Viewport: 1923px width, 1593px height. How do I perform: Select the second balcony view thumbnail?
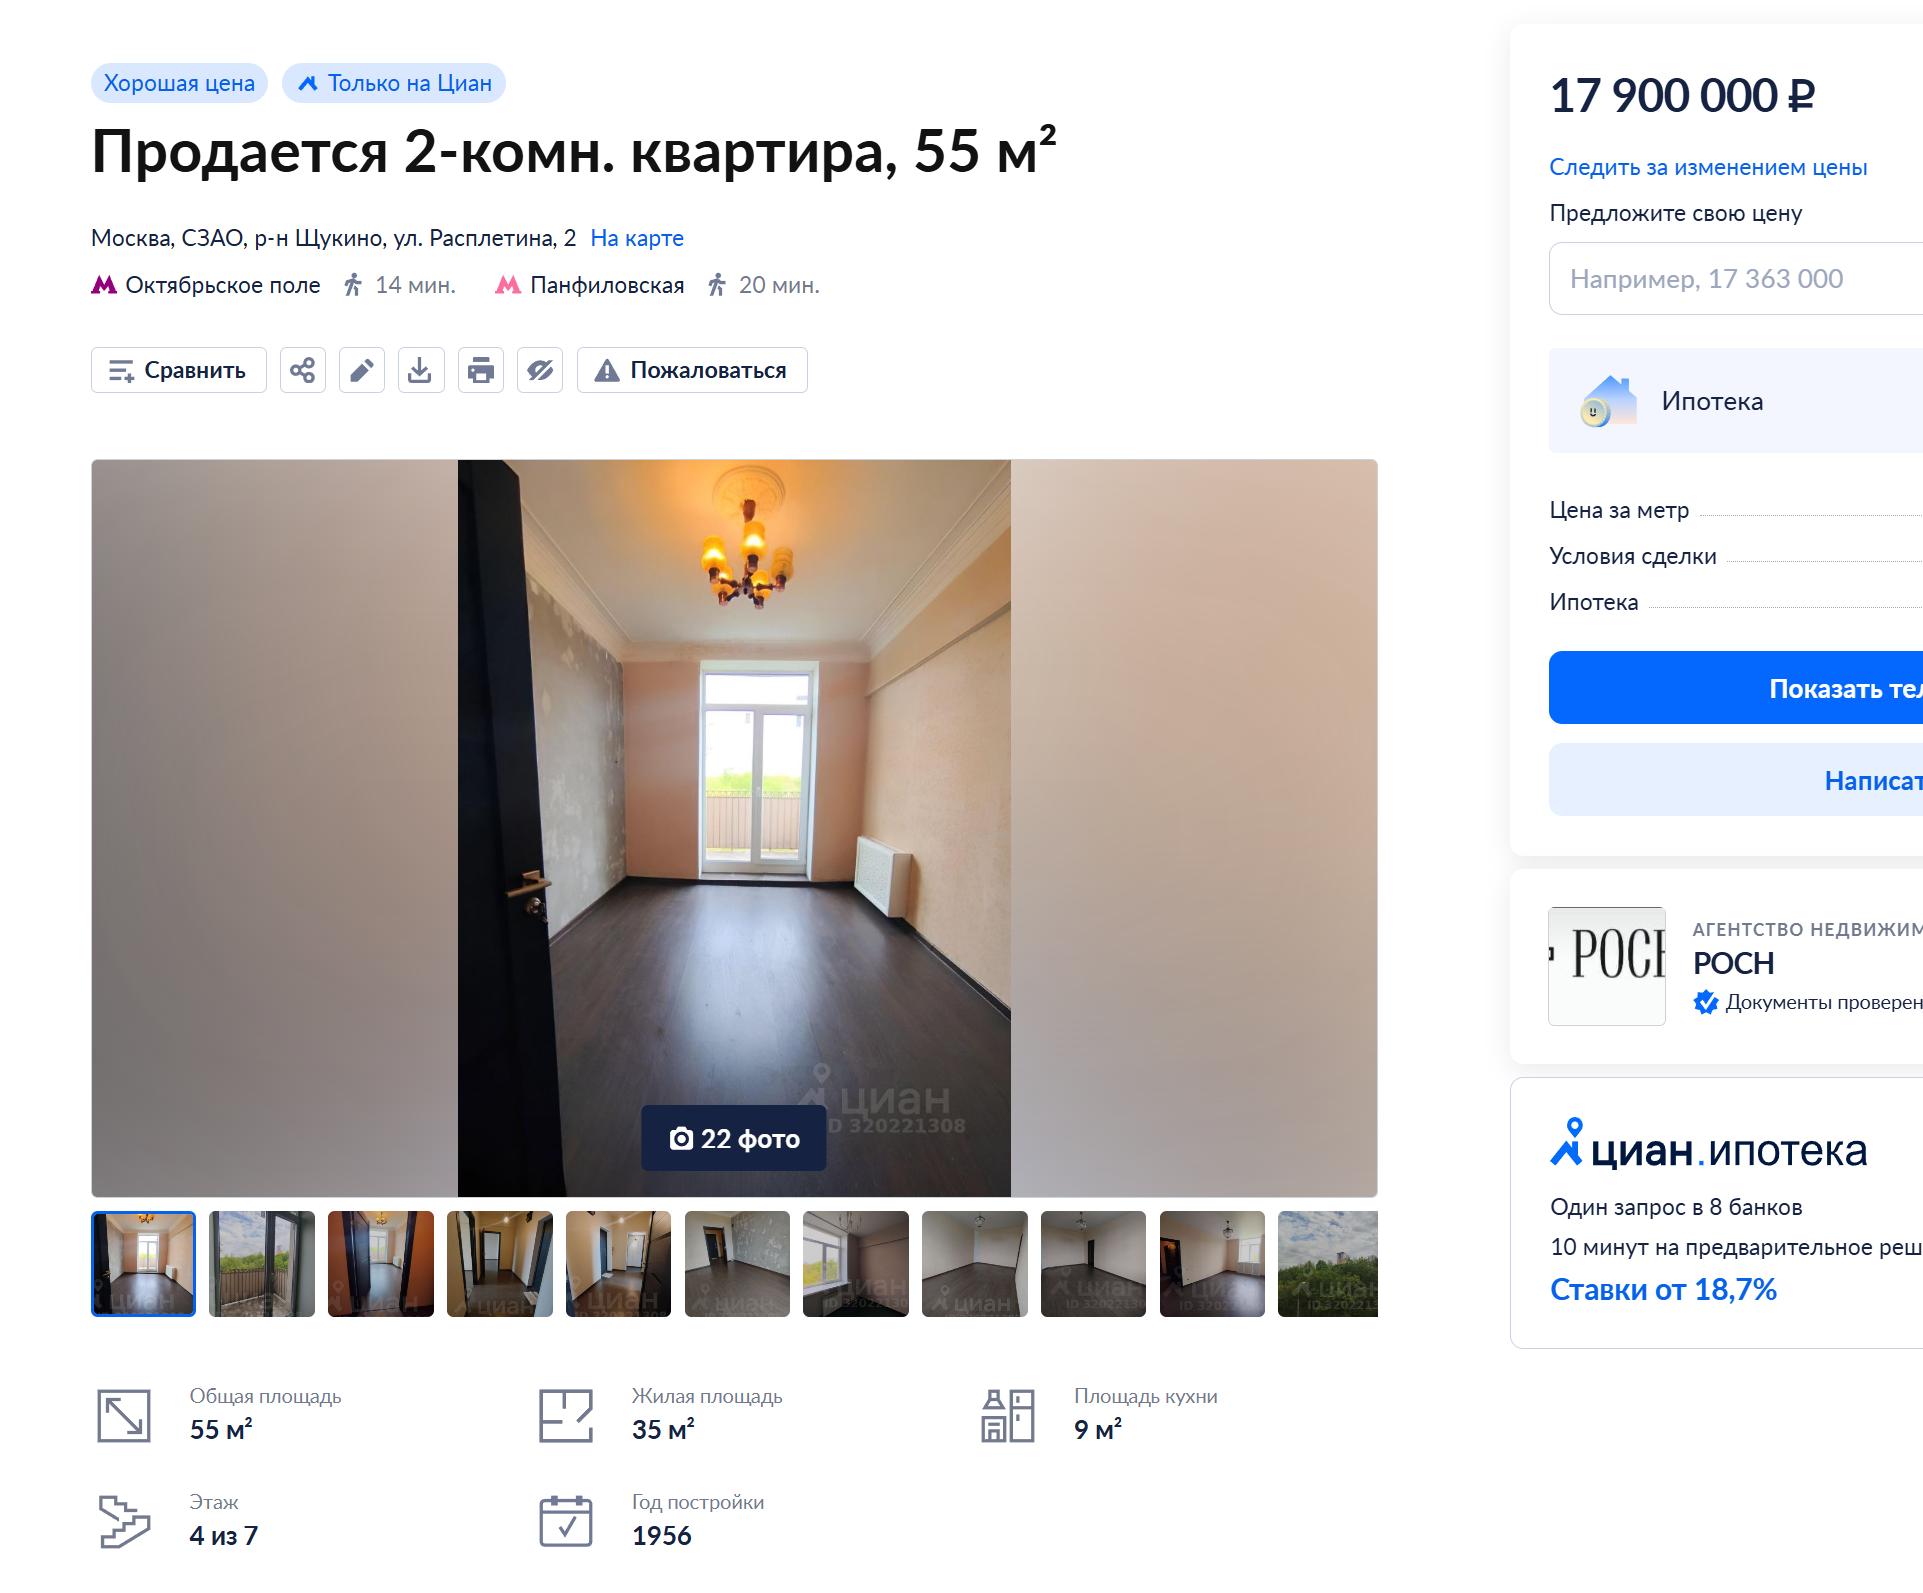pyautogui.click(x=262, y=1264)
